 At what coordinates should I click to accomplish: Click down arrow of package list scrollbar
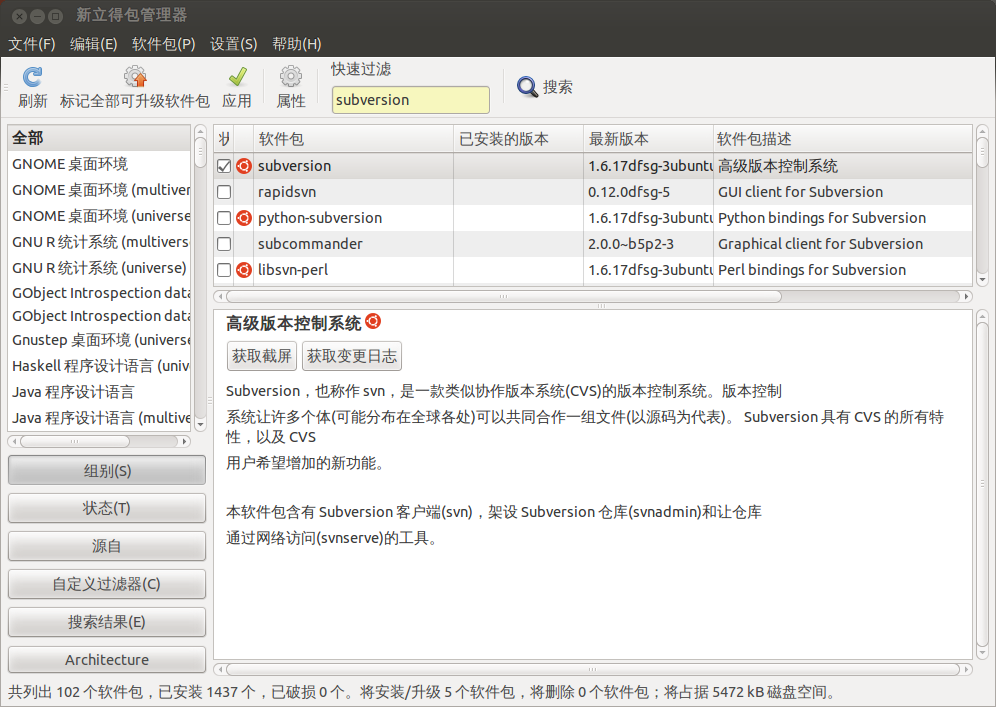[982, 279]
